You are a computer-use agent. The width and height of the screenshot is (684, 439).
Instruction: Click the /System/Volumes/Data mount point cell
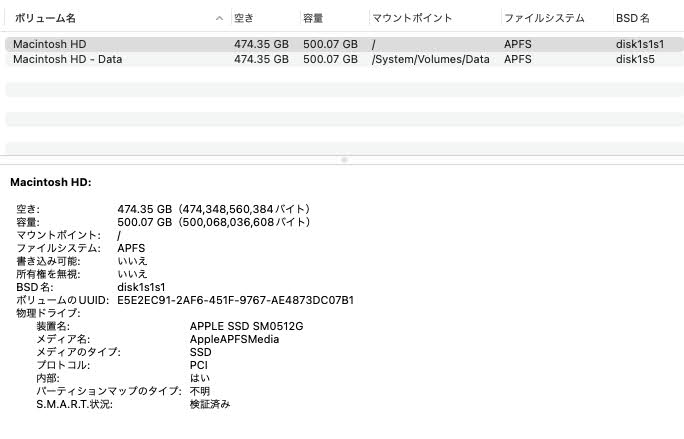(x=430, y=59)
